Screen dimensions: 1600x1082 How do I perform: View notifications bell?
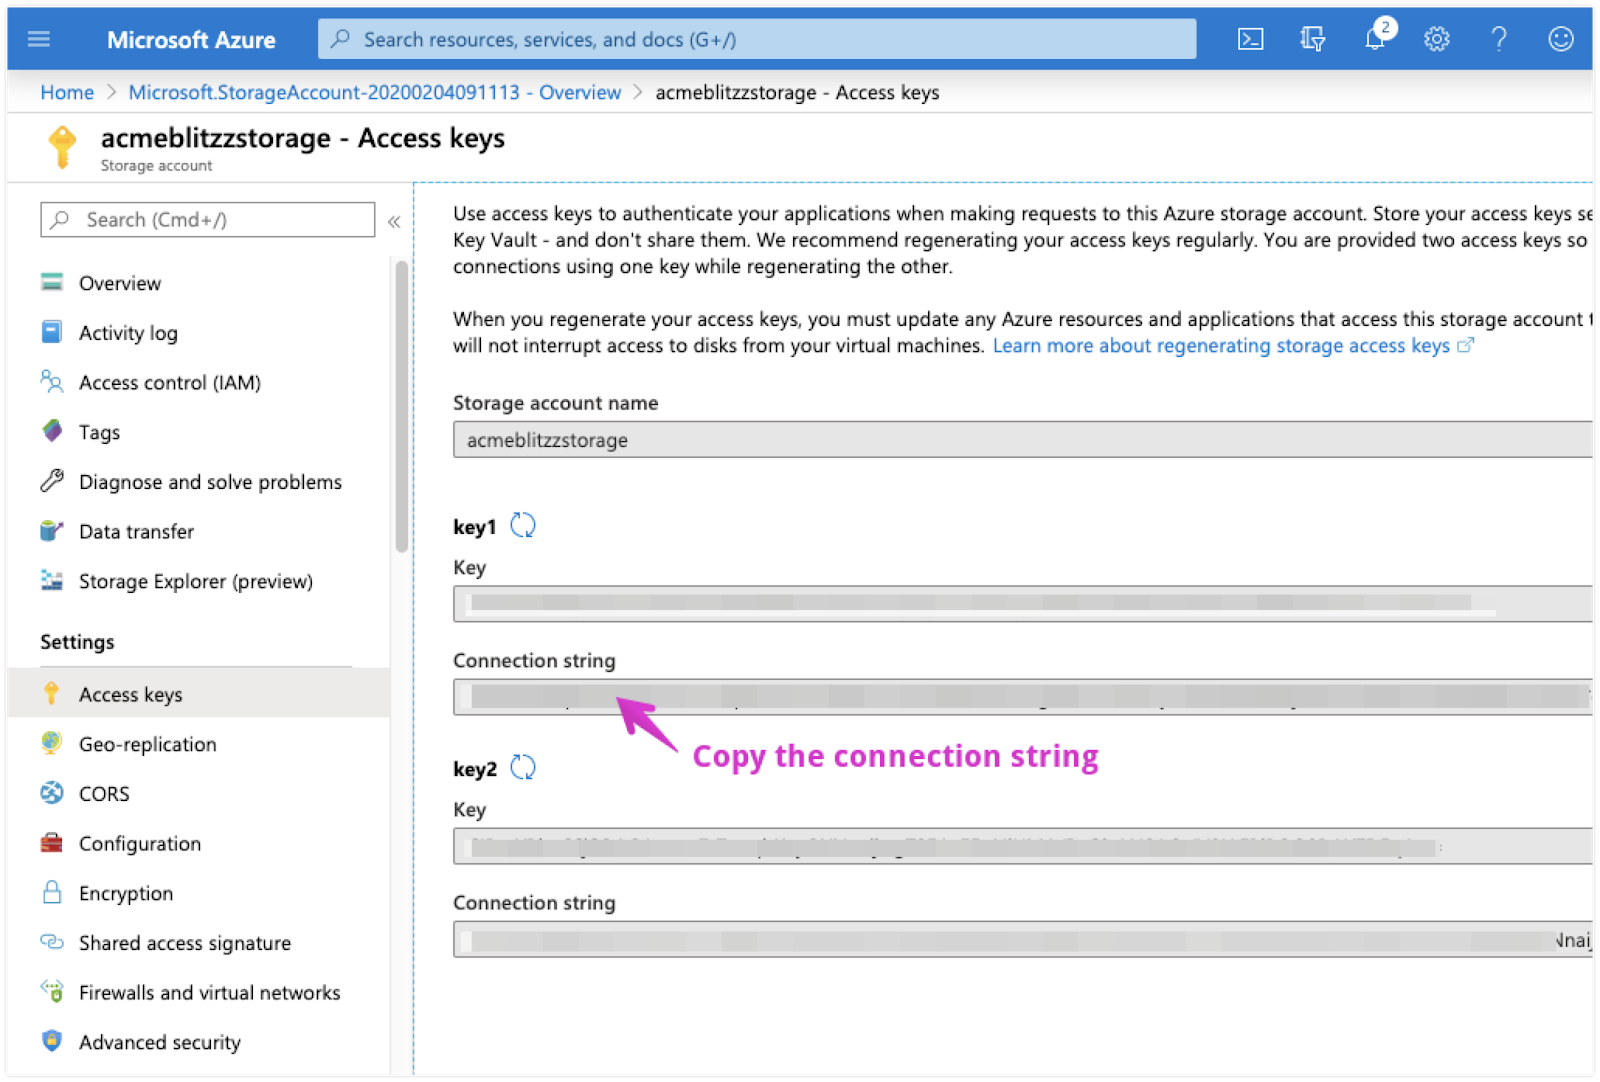click(x=1376, y=37)
